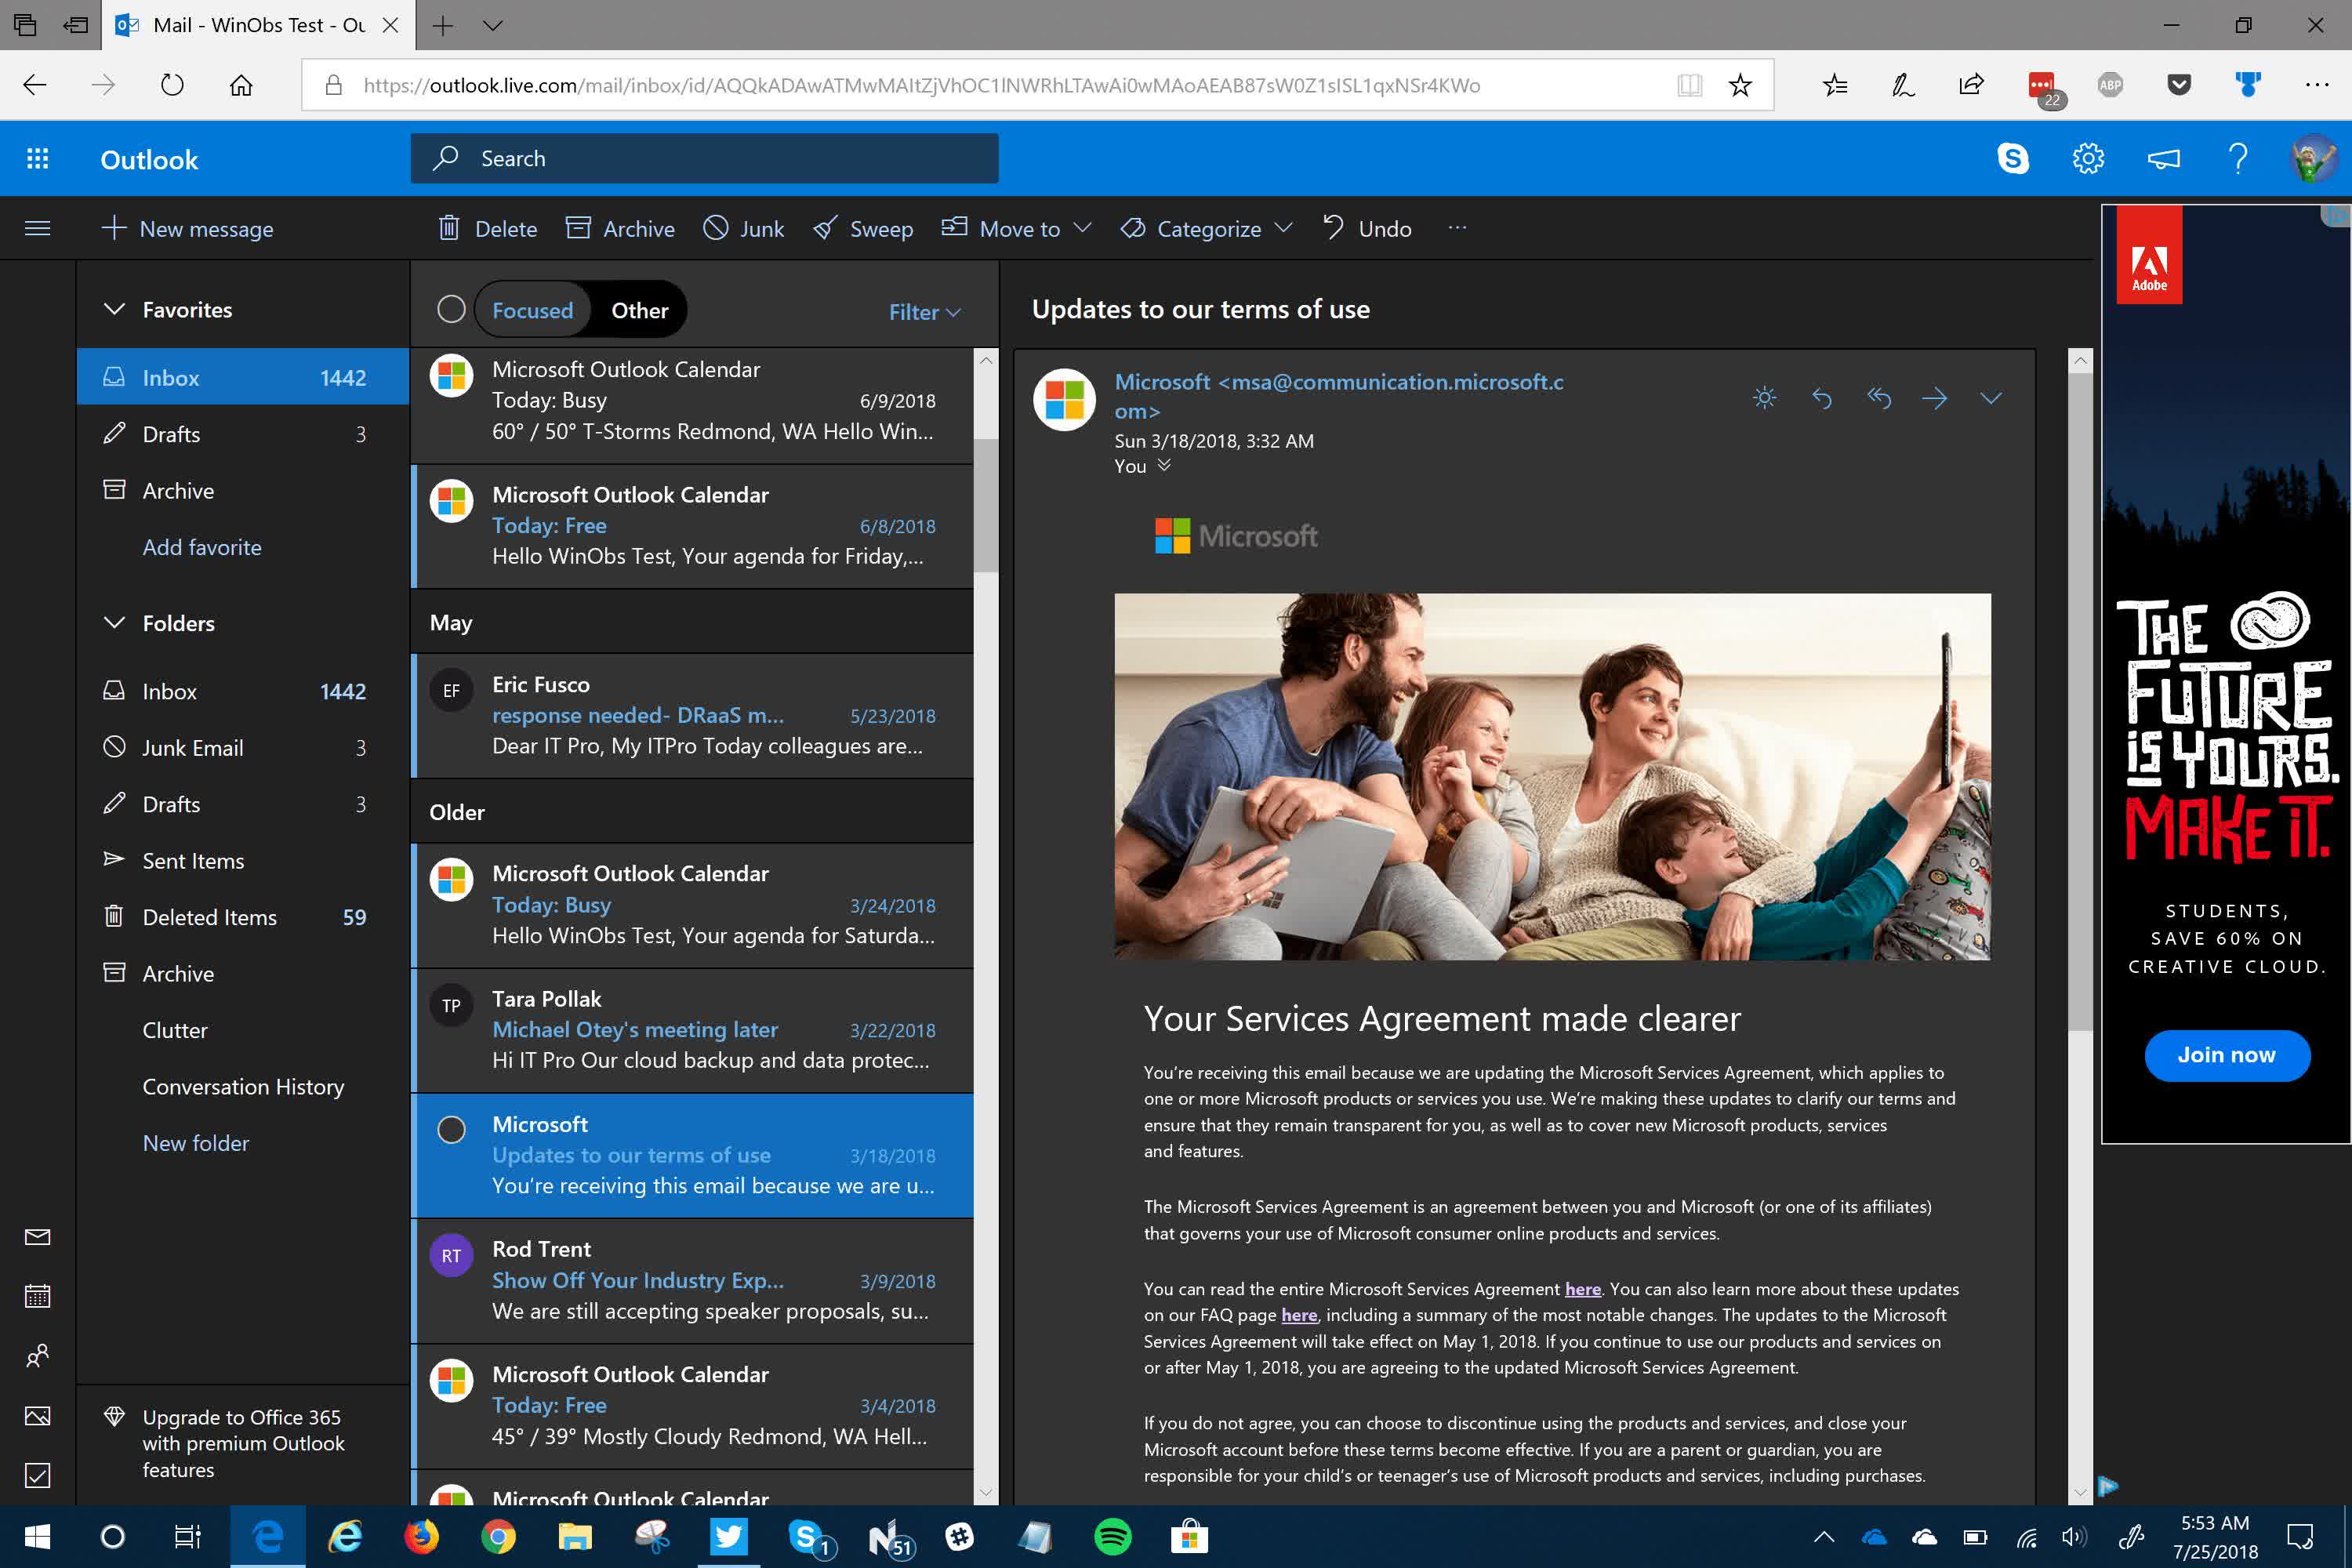2352x1568 pixels.
Task: Click the Forward arrow in the message header
Action: coord(1934,398)
